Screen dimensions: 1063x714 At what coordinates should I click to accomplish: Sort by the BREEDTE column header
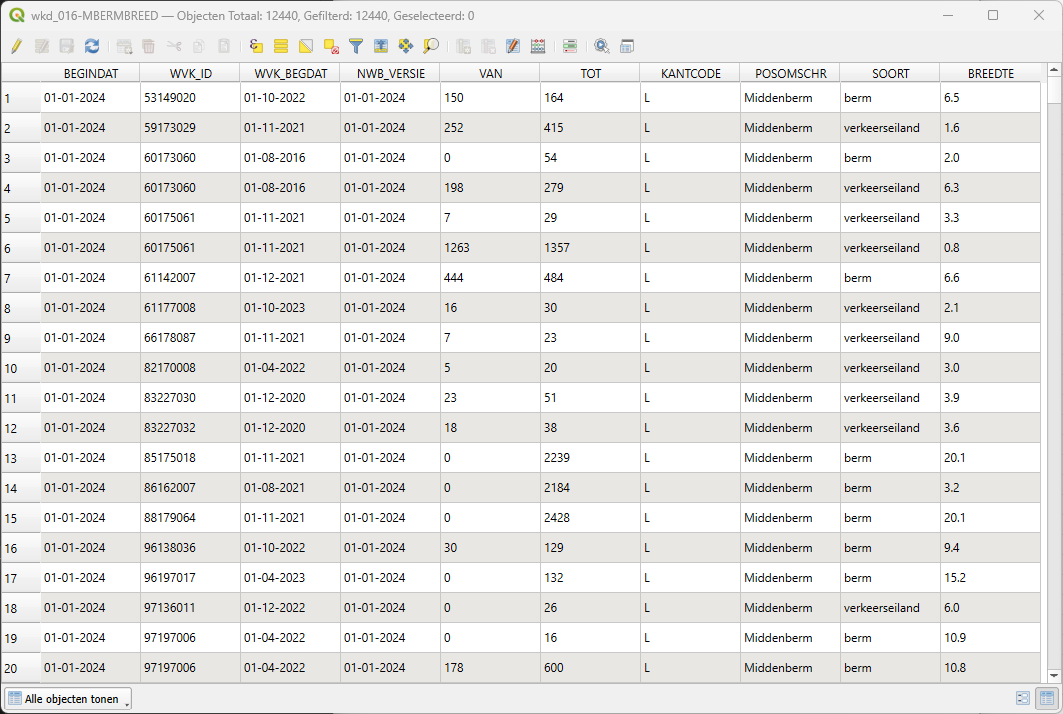[990, 73]
